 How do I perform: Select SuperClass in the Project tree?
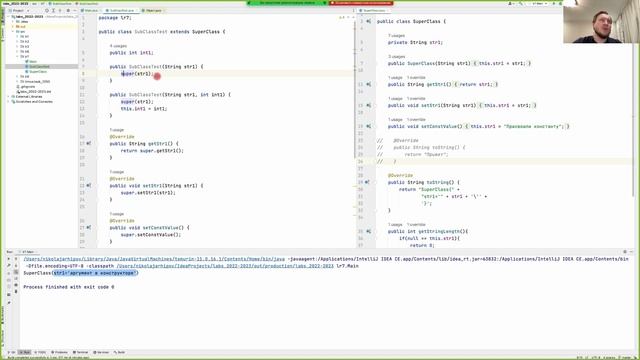36,71
